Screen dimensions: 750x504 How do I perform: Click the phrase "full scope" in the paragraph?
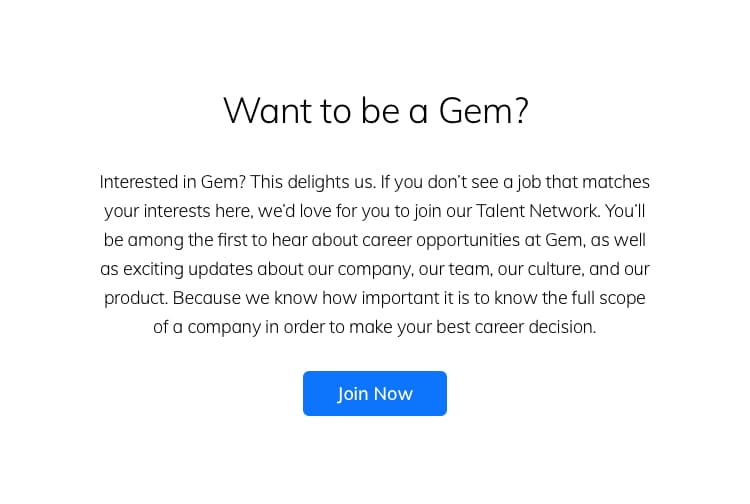(606, 298)
